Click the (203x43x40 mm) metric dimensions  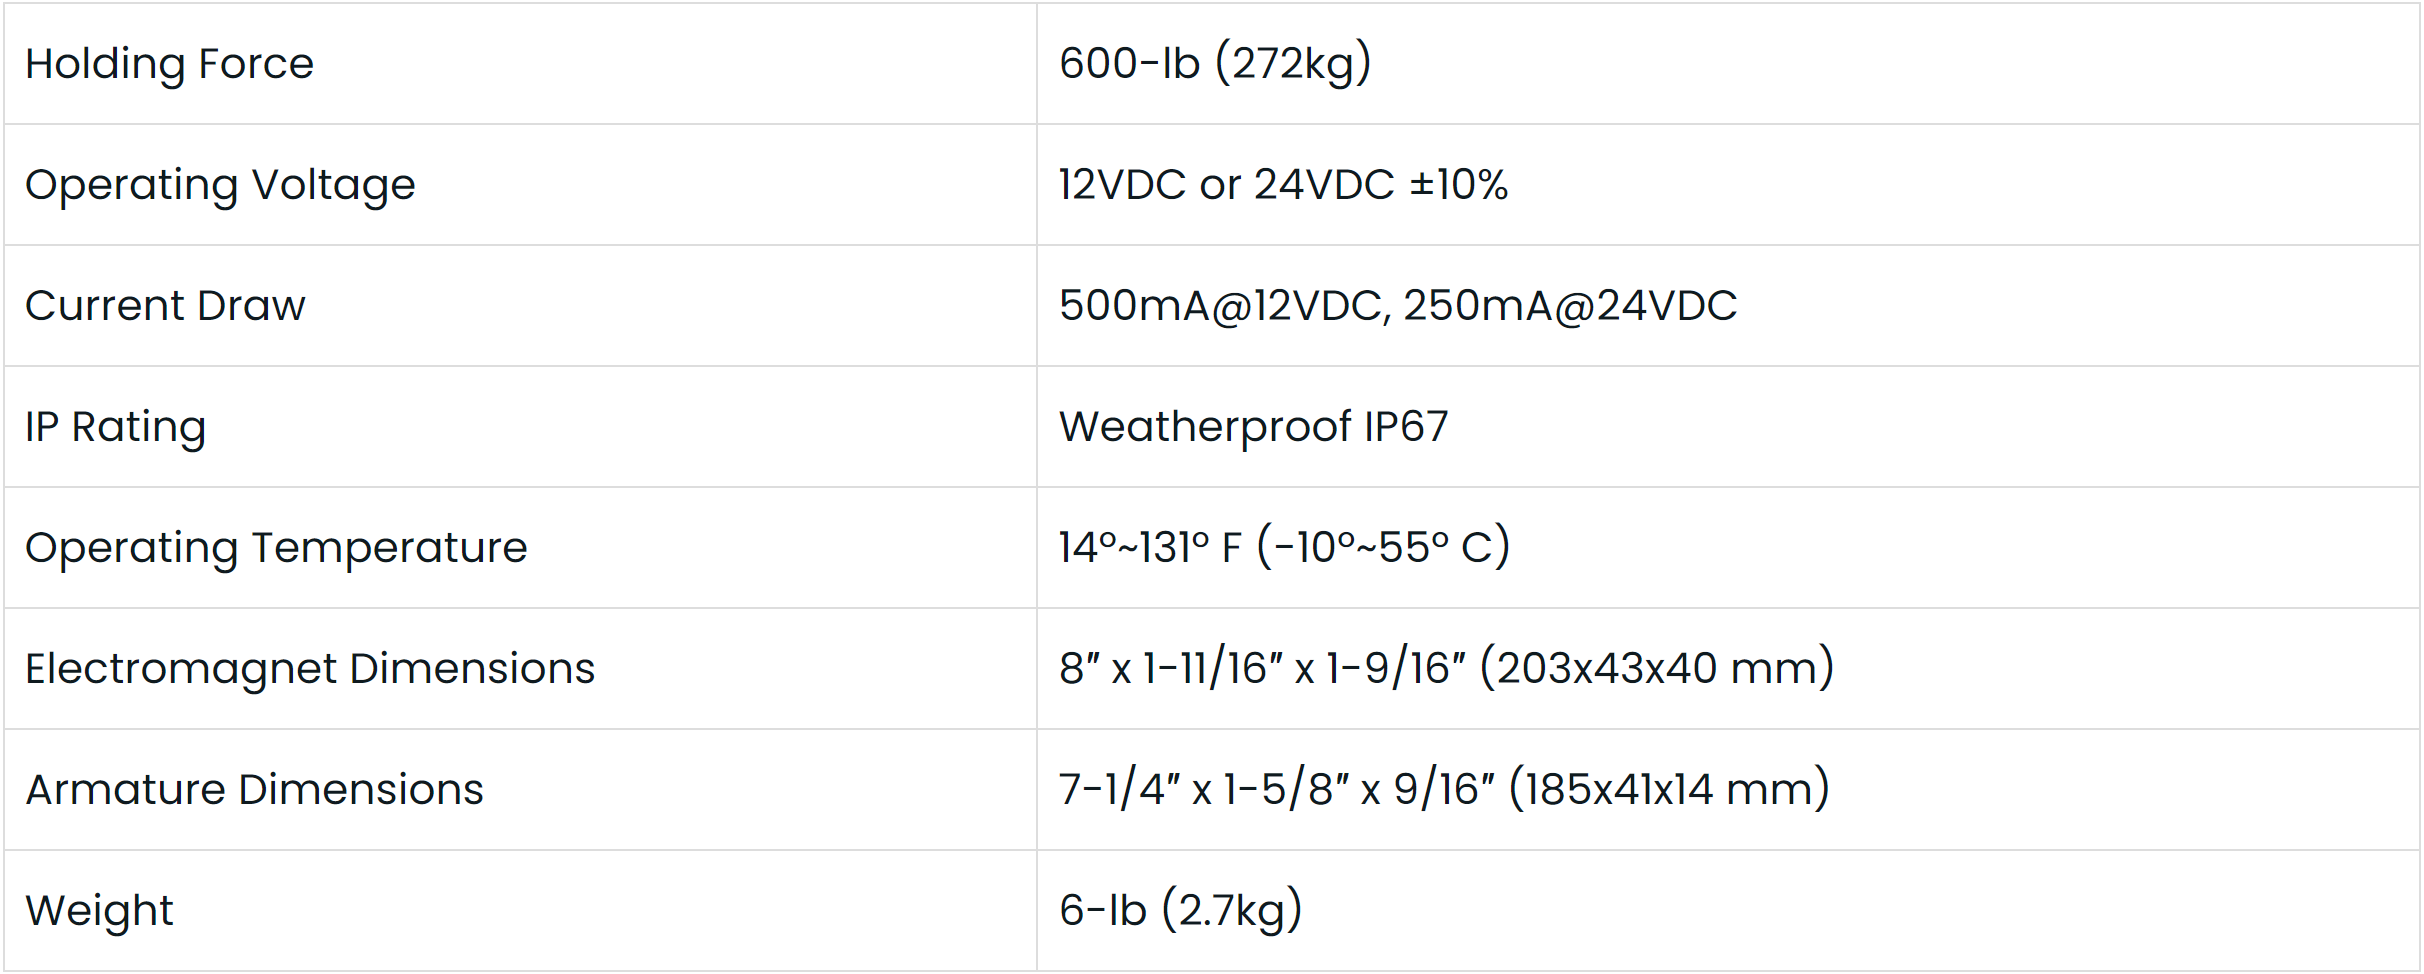coord(1657,669)
